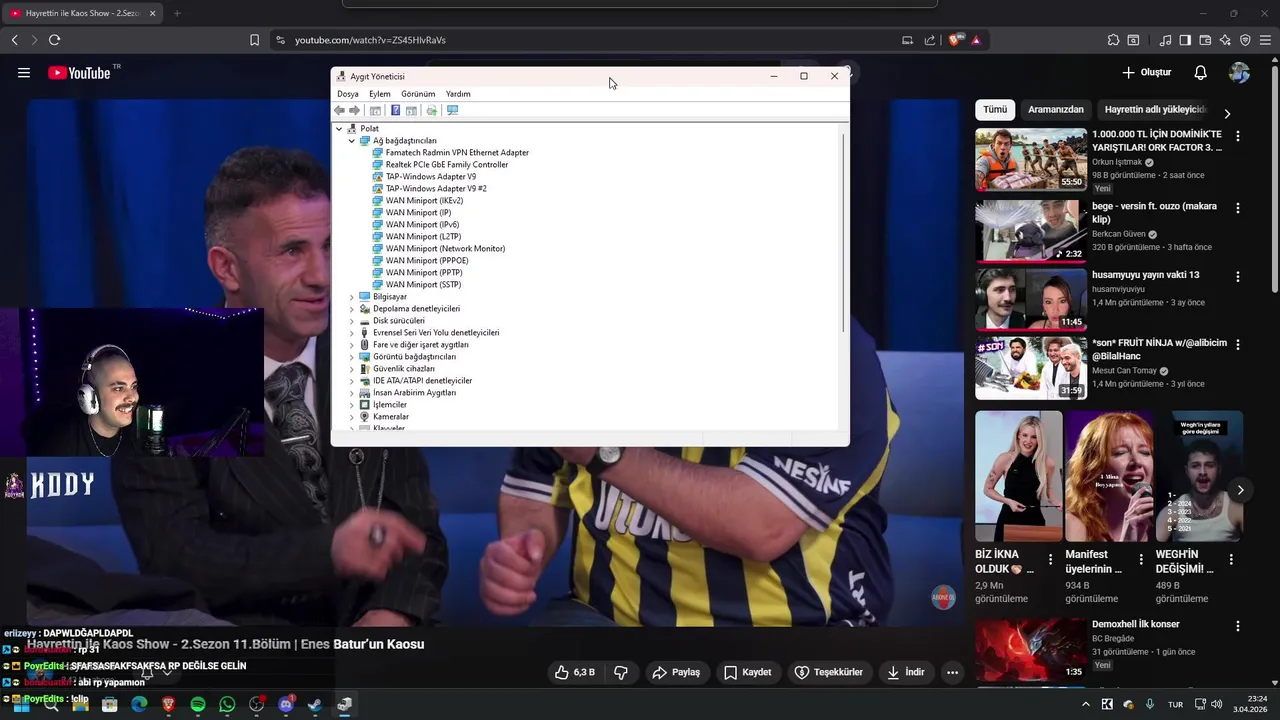Image resolution: width=1280 pixels, height=720 pixels.
Task: Select WAN Miniport (SSTP)
Action: 423,285
